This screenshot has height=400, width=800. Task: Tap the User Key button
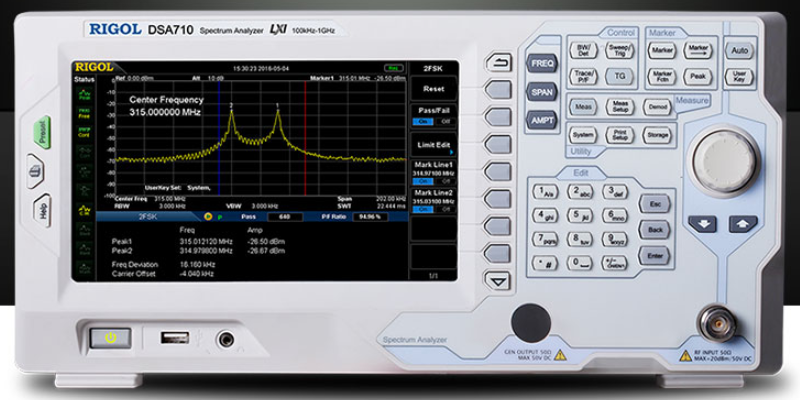[739, 77]
